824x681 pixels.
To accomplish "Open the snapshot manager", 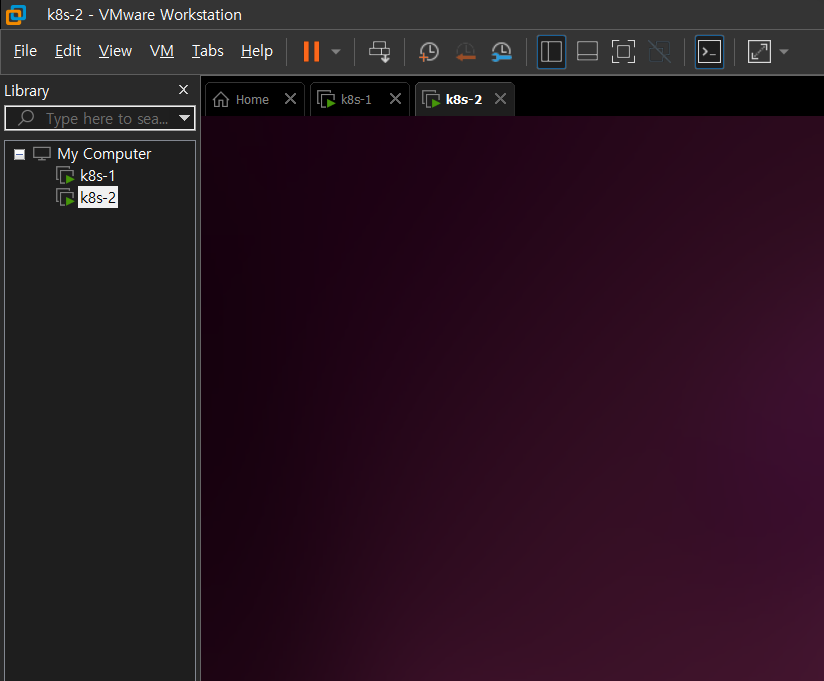I will tap(502, 51).
